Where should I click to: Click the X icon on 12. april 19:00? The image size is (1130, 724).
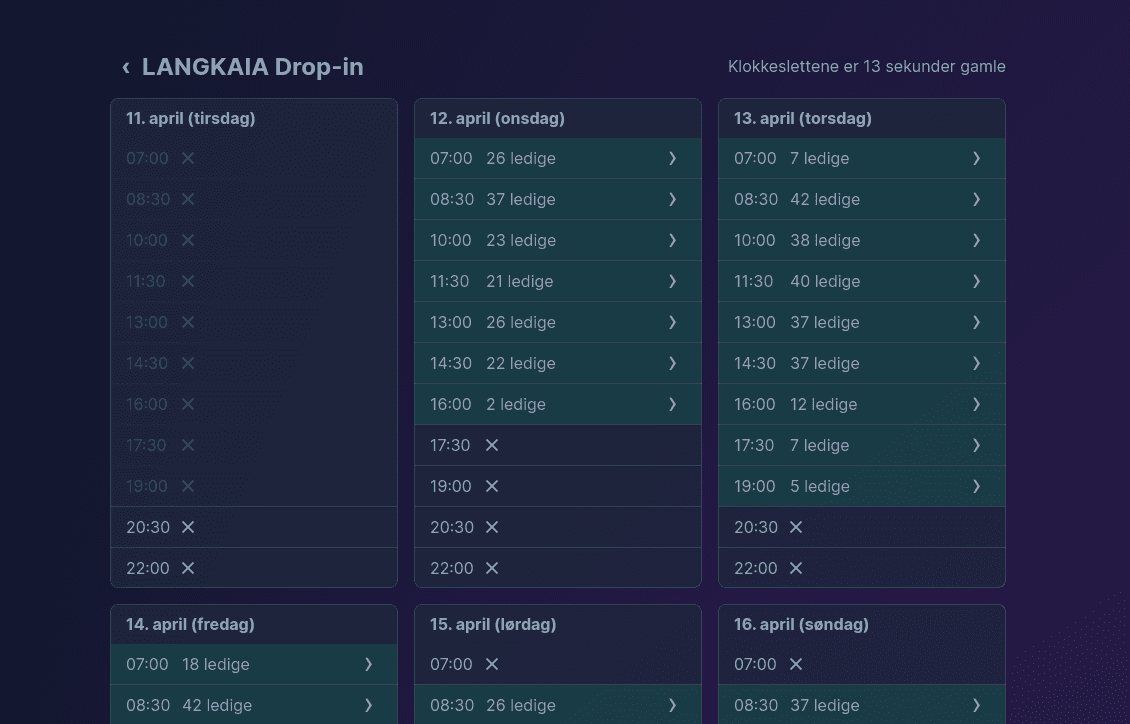492,487
